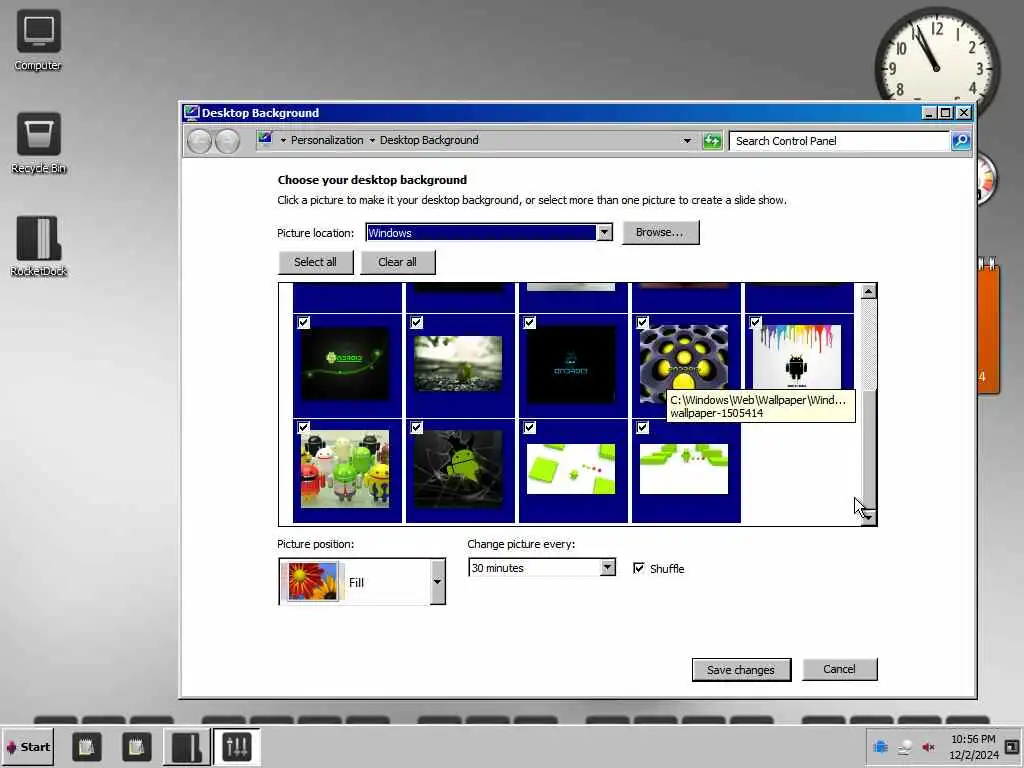Open the mixer sliders taskbar button

coord(236,746)
